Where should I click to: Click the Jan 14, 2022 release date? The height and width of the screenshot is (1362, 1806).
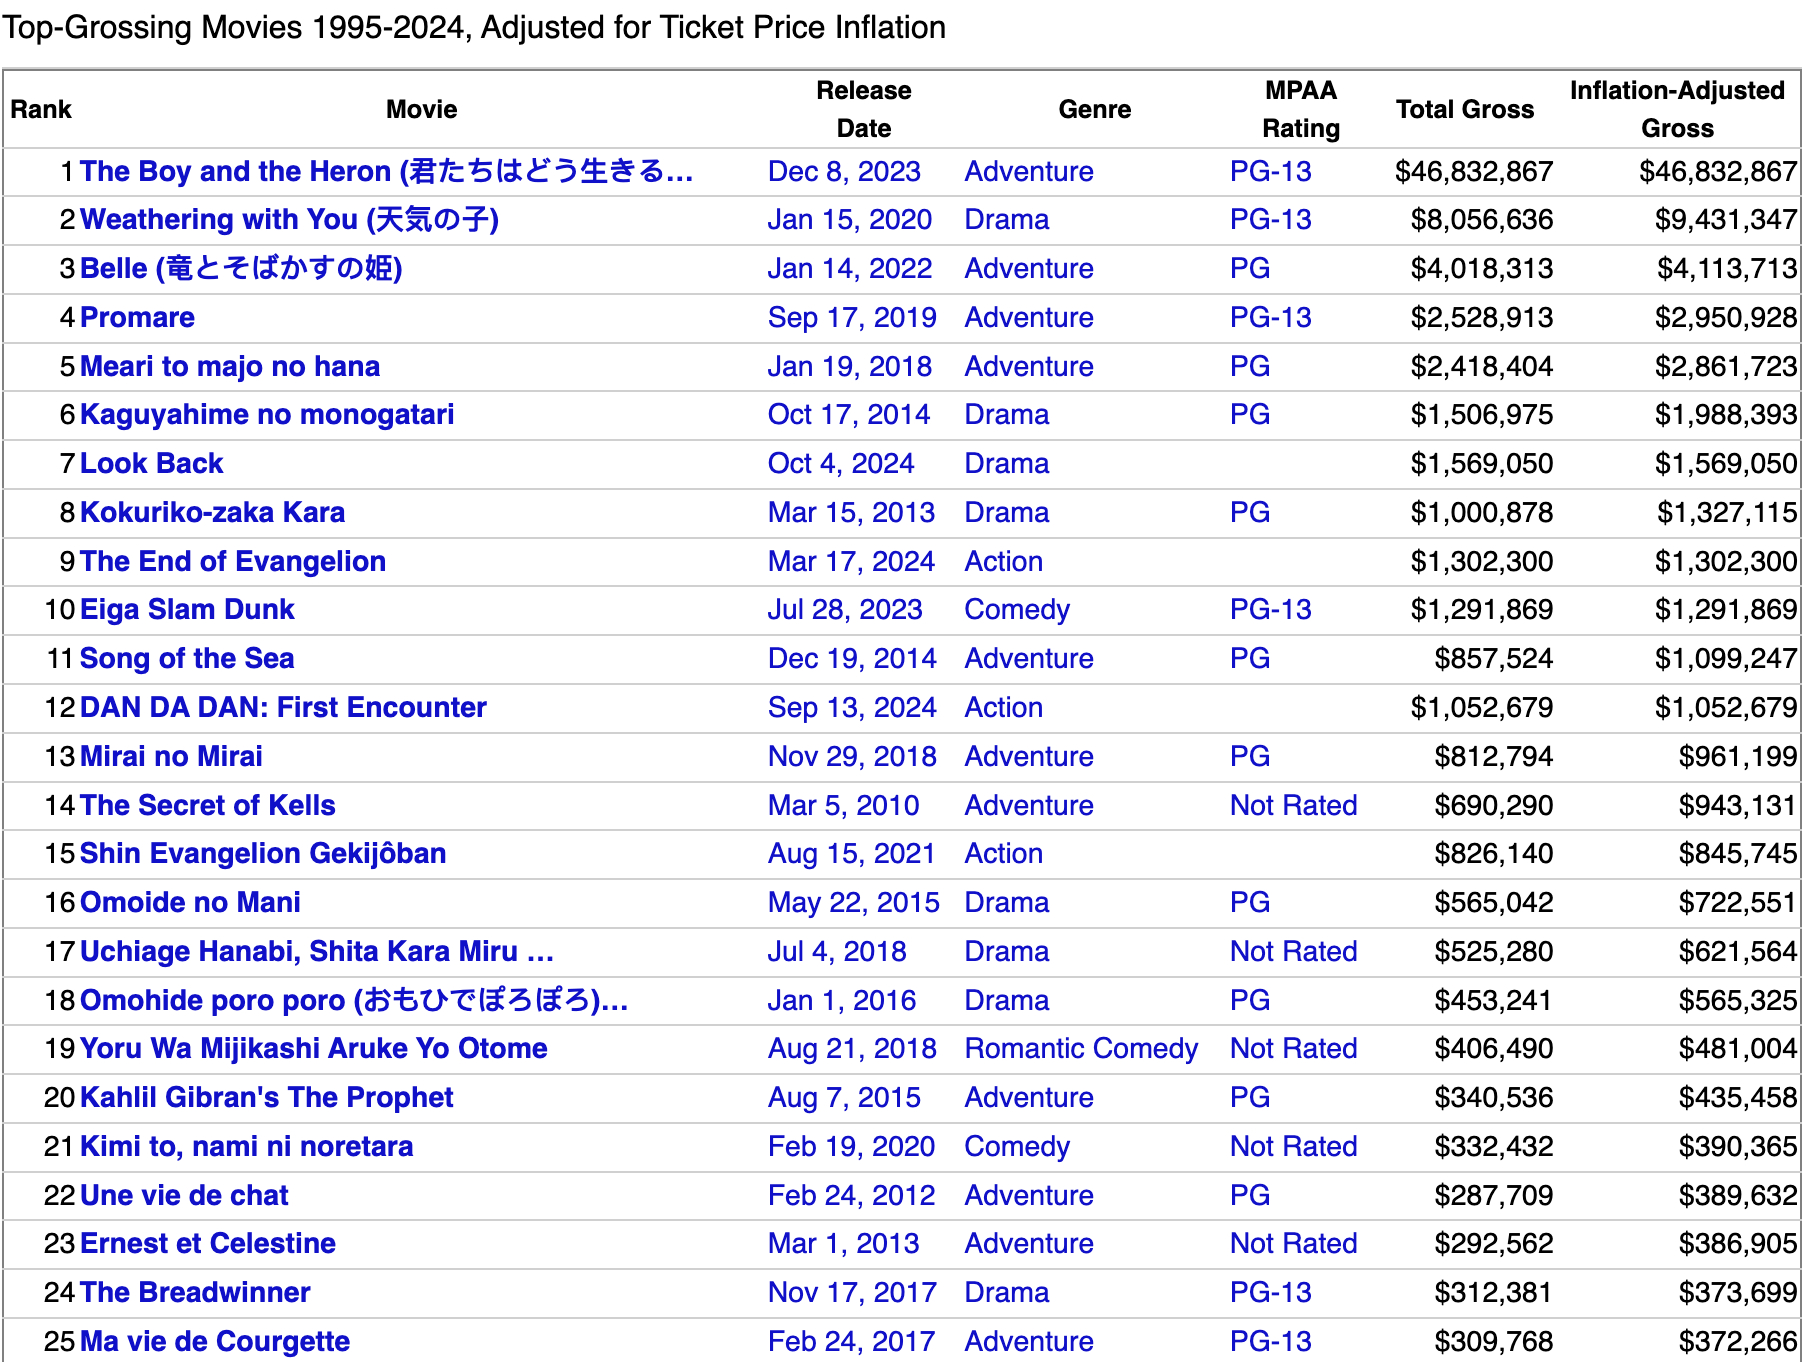point(850,268)
